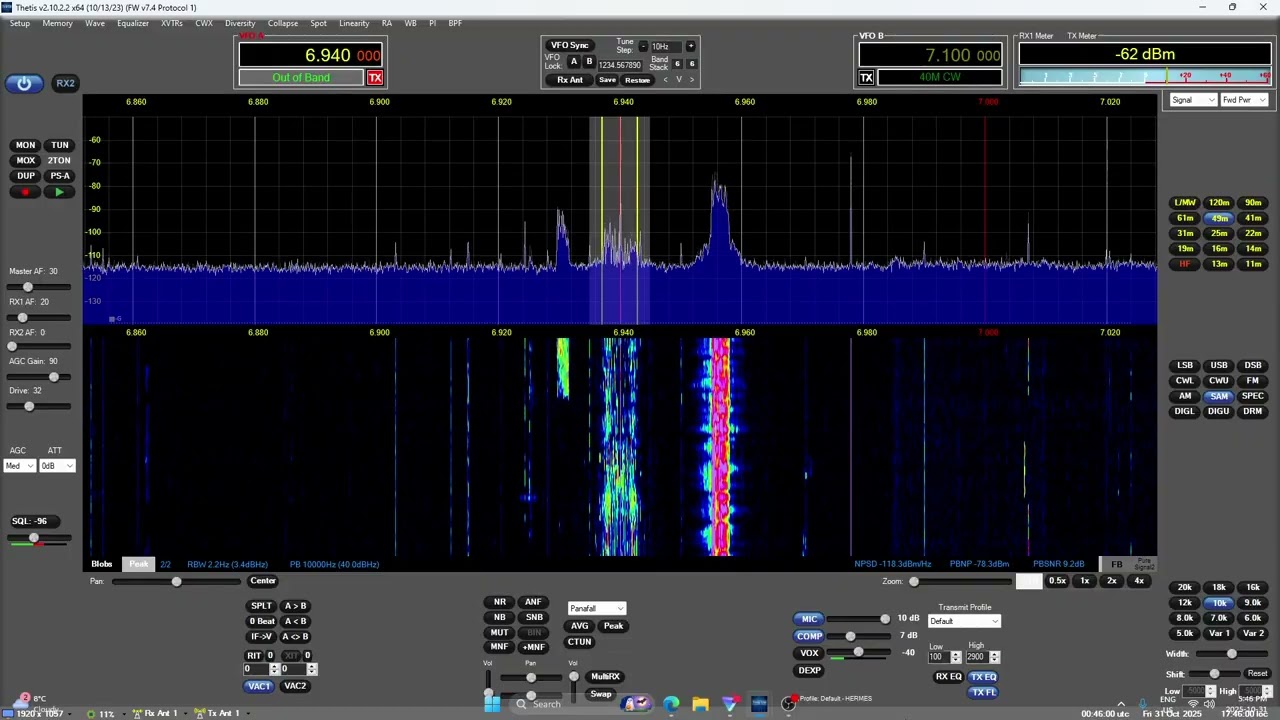Screen dimensions: 1280x720
Task: Show hidden system tray icons chevron
Action: tap(1120, 704)
